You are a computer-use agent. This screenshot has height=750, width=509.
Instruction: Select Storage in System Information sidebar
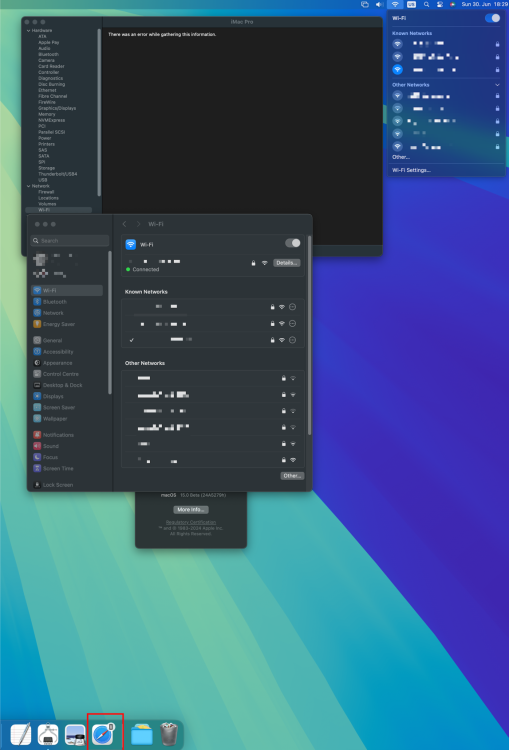click(47, 168)
